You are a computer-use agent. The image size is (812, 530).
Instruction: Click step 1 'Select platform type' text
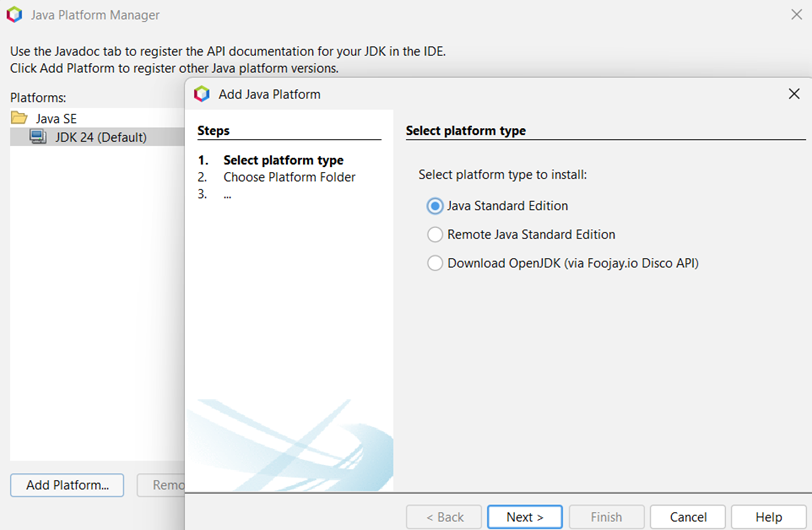(x=283, y=160)
